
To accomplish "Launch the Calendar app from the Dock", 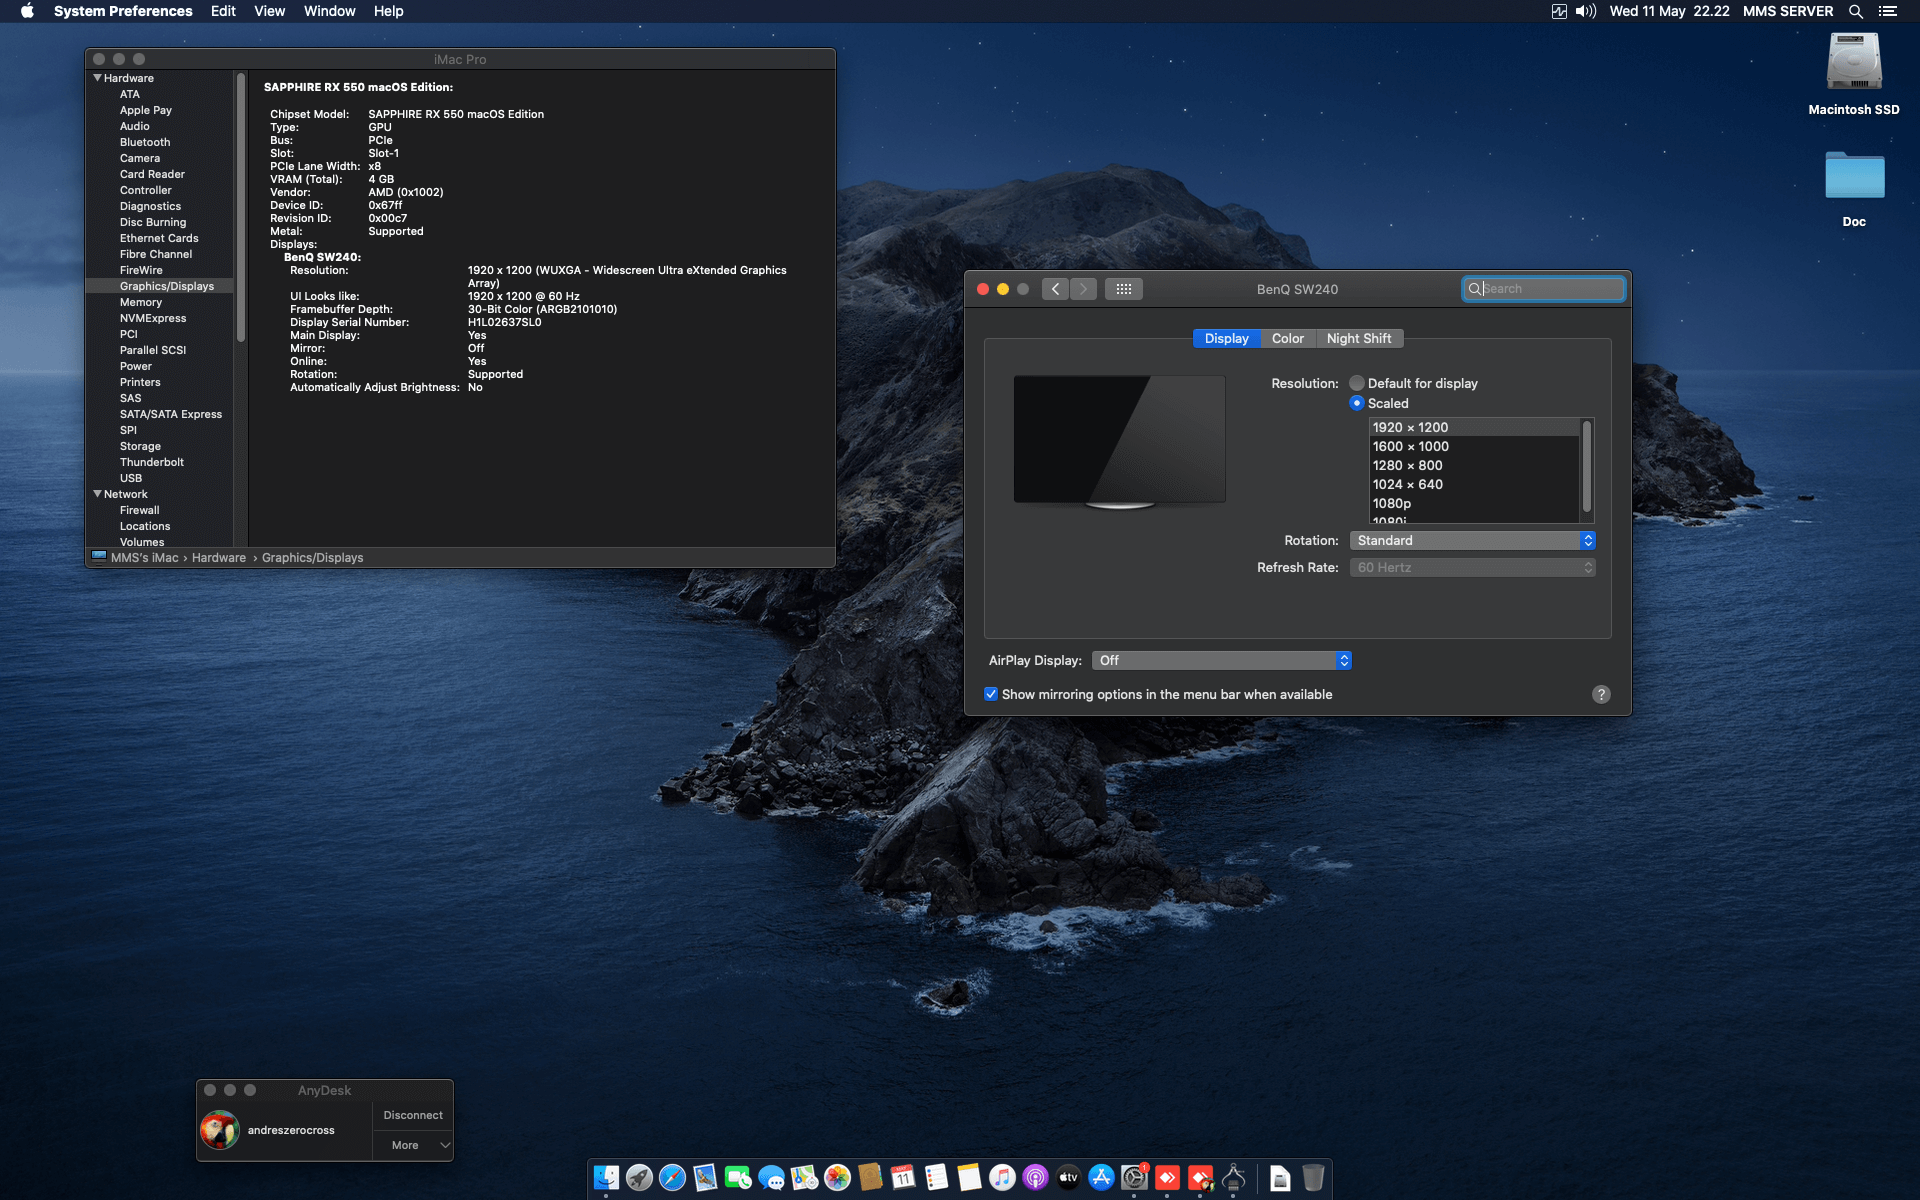I will 902,1177.
